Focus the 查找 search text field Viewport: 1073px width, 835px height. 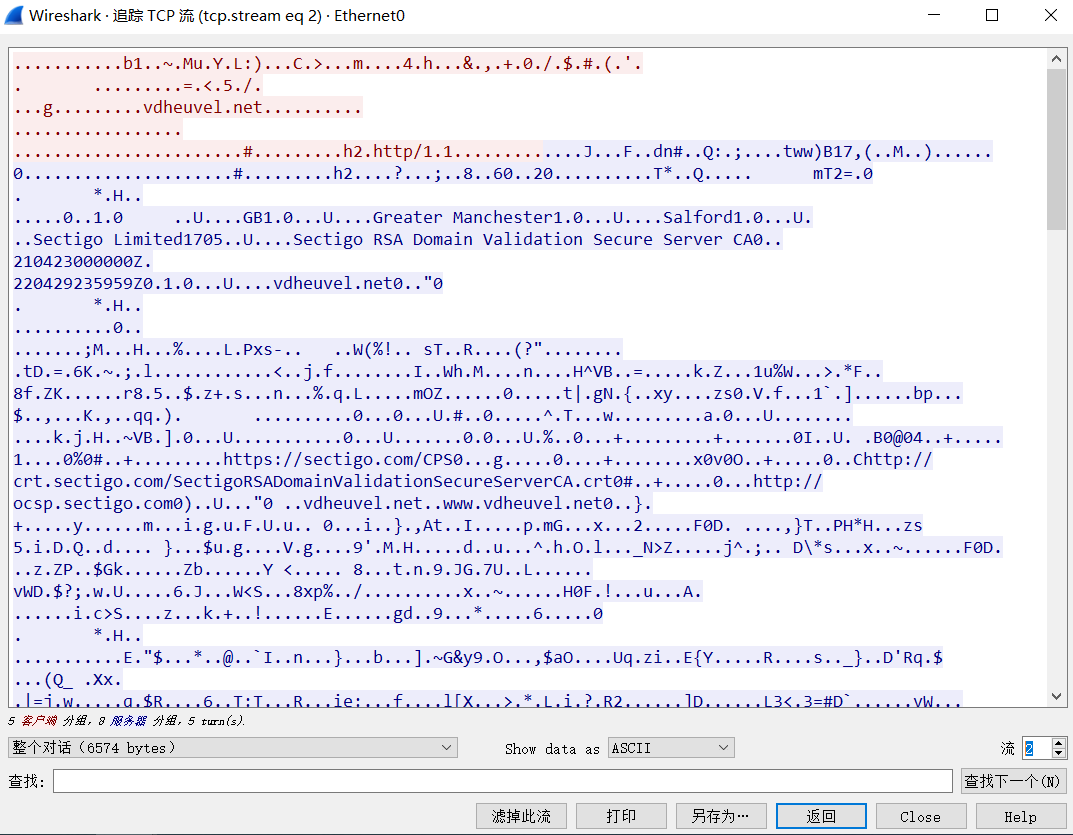click(x=502, y=781)
